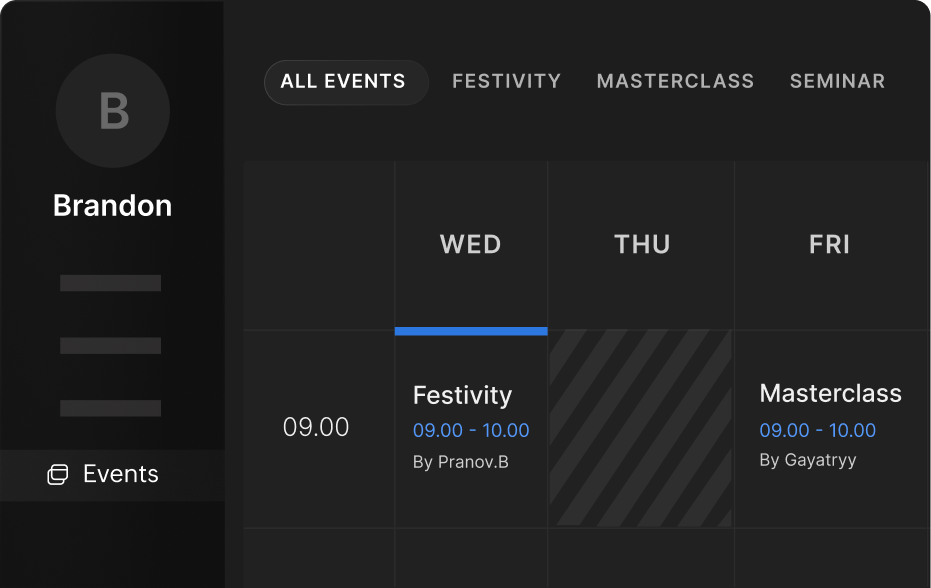
Task: Select the WED column header
Action: (471, 245)
